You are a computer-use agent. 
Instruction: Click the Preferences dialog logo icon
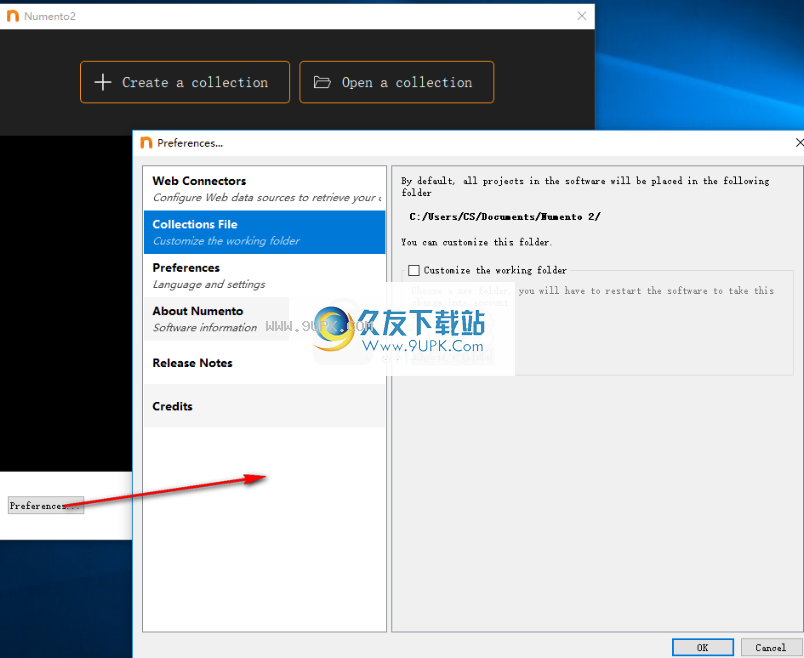(x=146, y=143)
